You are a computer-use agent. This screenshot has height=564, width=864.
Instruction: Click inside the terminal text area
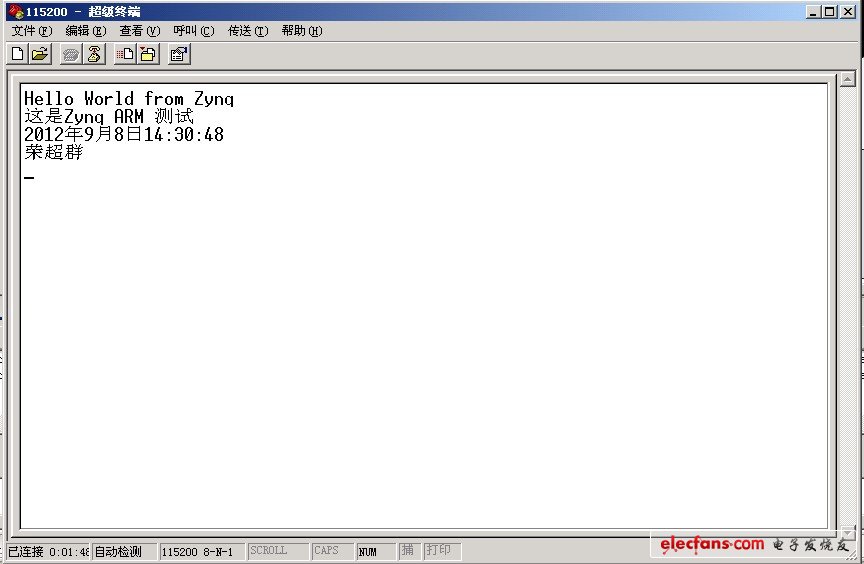pos(420,320)
